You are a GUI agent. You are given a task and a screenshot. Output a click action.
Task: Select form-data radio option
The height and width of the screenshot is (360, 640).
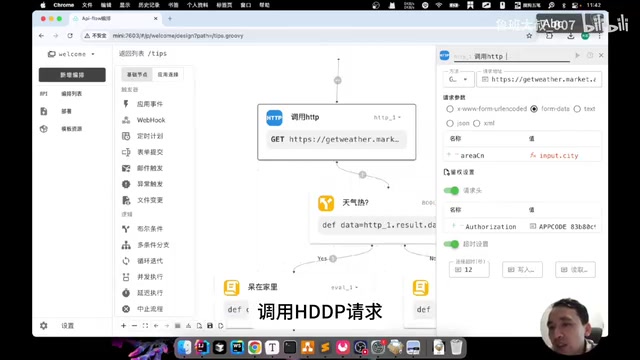(534, 109)
